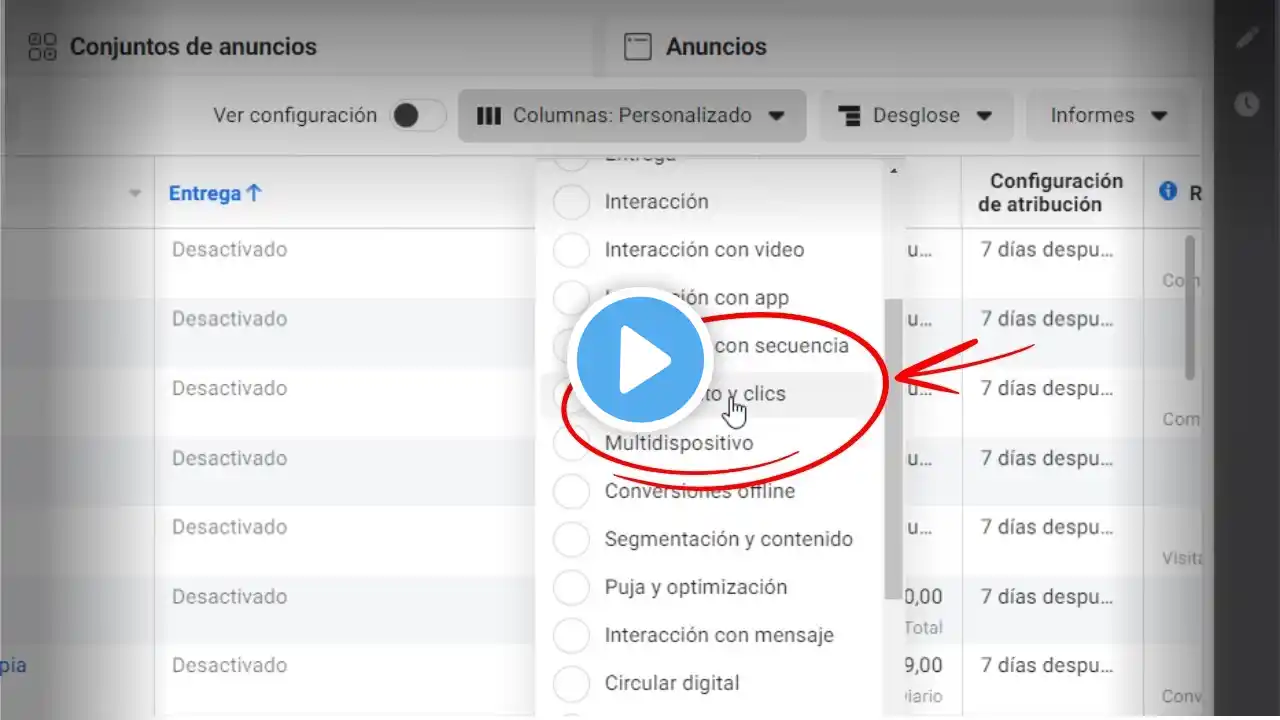Select the Puja y optimización radio option

click(571, 587)
